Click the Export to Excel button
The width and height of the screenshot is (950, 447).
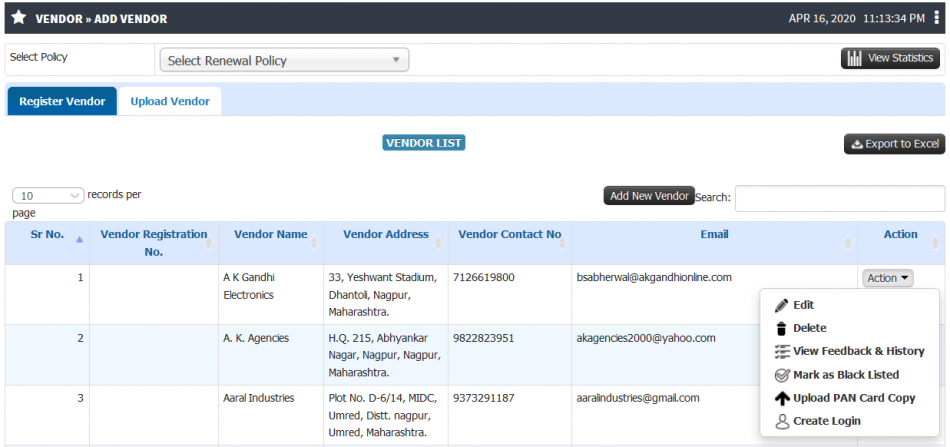coord(894,144)
